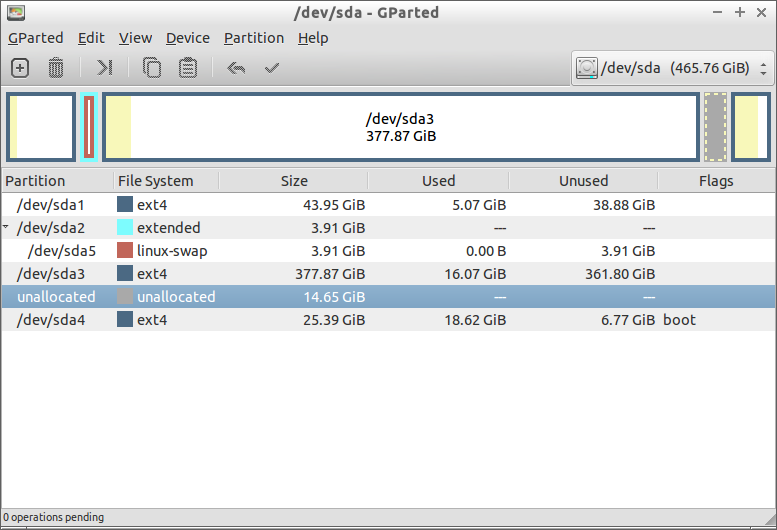Open the /dev/sda device dropdown
This screenshot has width=777, height=530.
click(672, 68)
